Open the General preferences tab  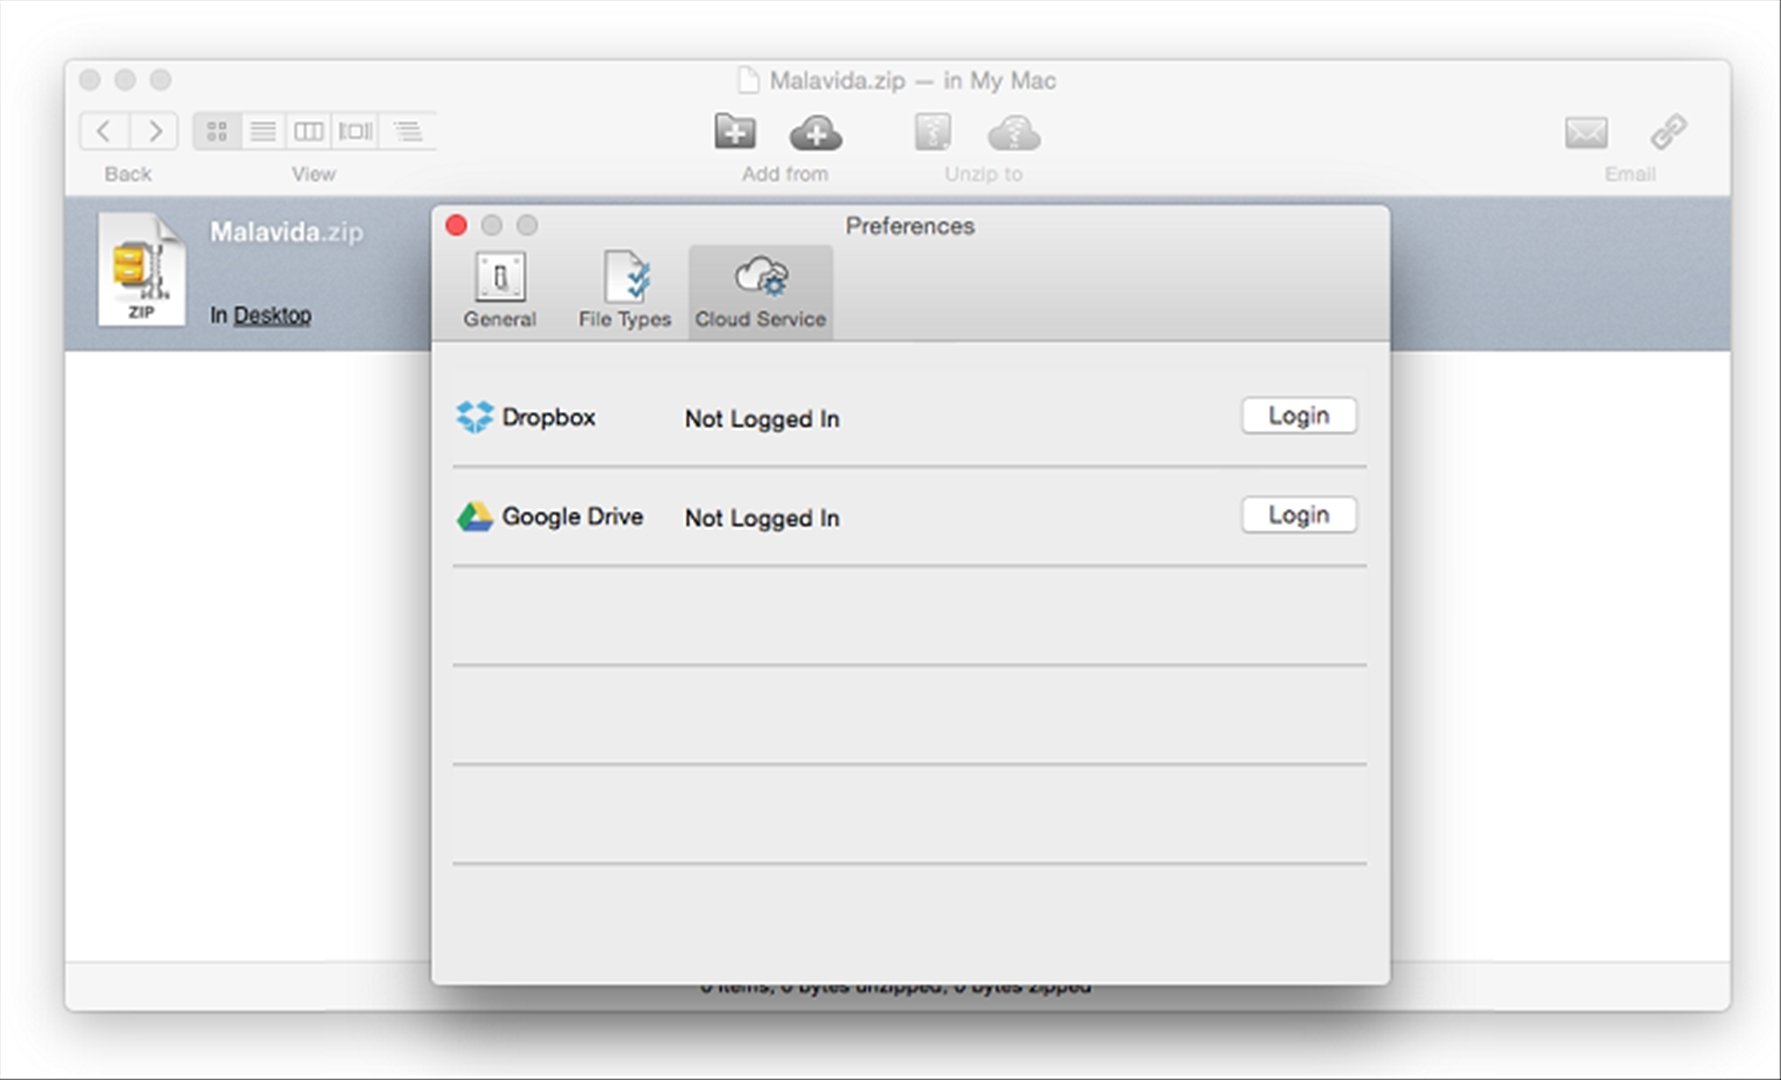pos(500,290)
